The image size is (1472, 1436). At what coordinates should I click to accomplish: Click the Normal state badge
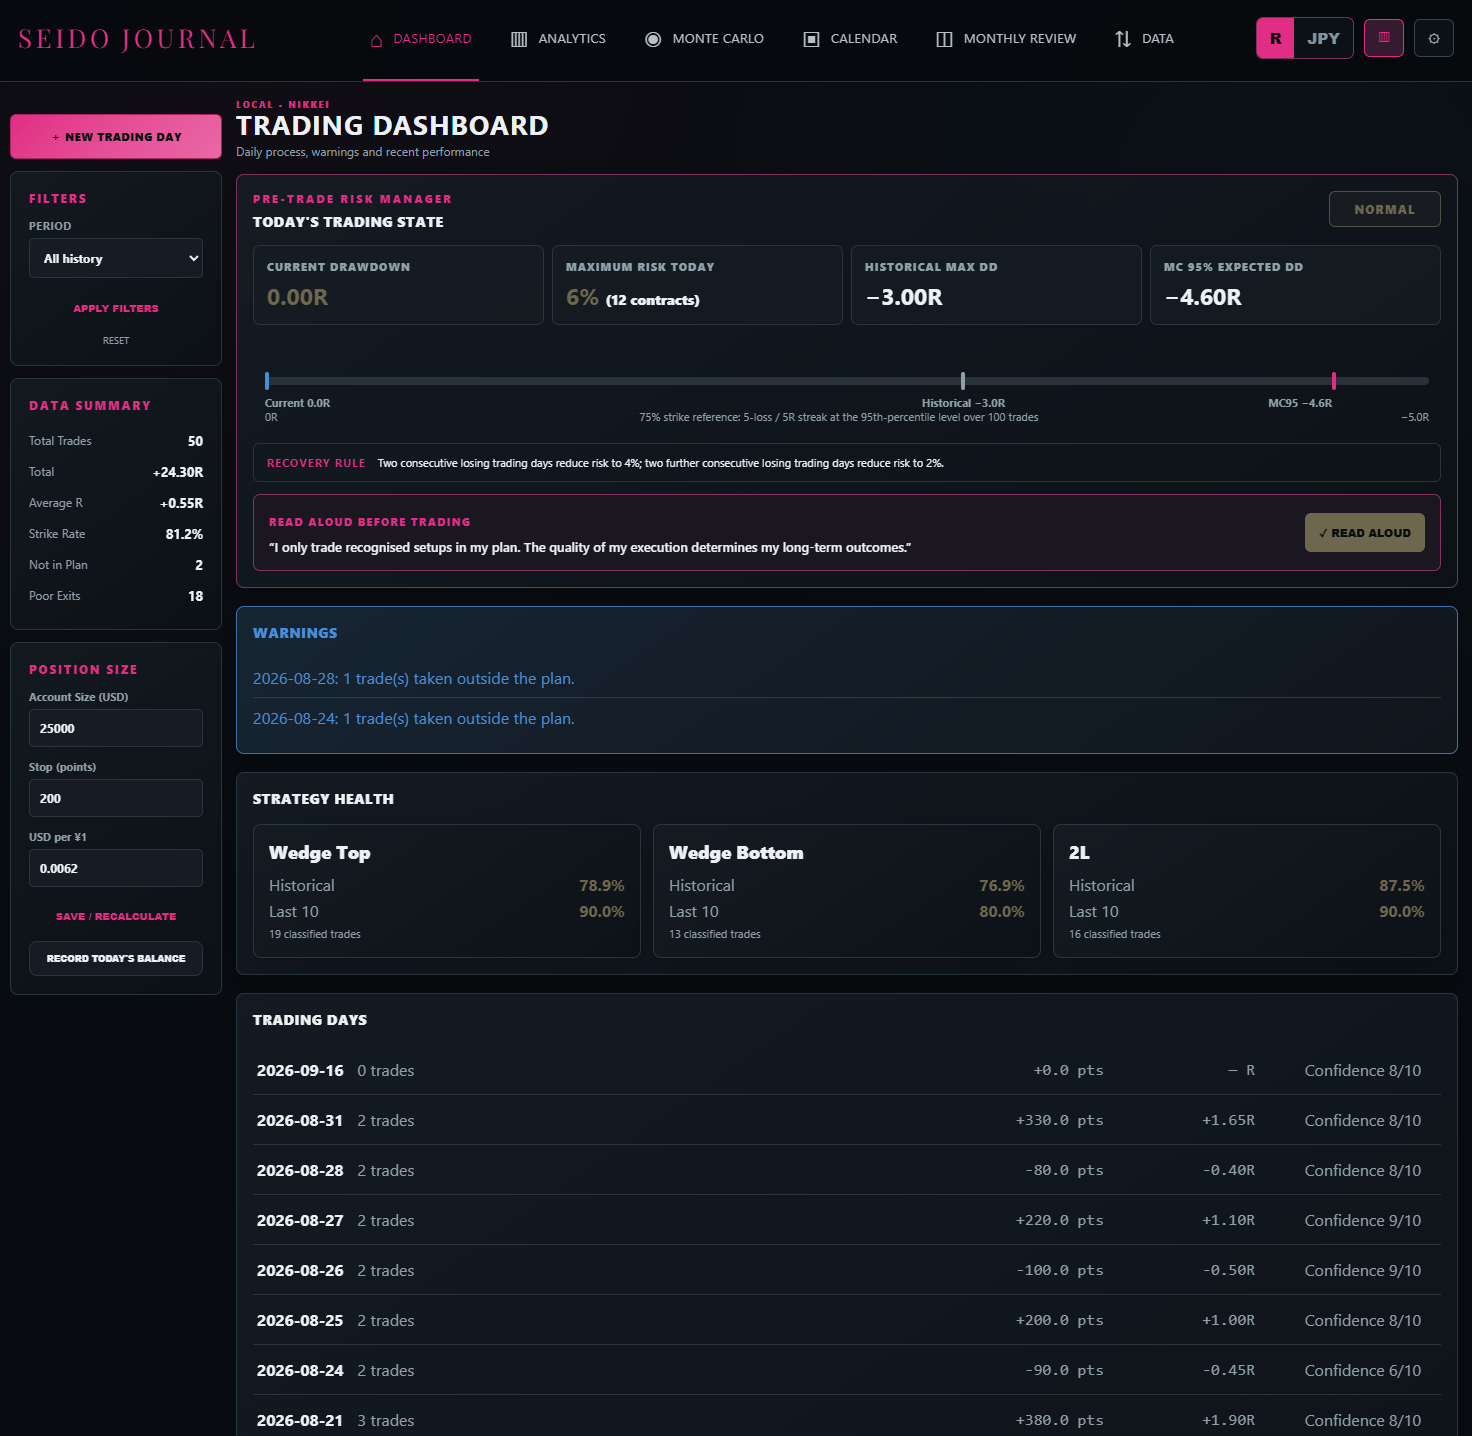pyautogui.click(x=1384, y=209)
